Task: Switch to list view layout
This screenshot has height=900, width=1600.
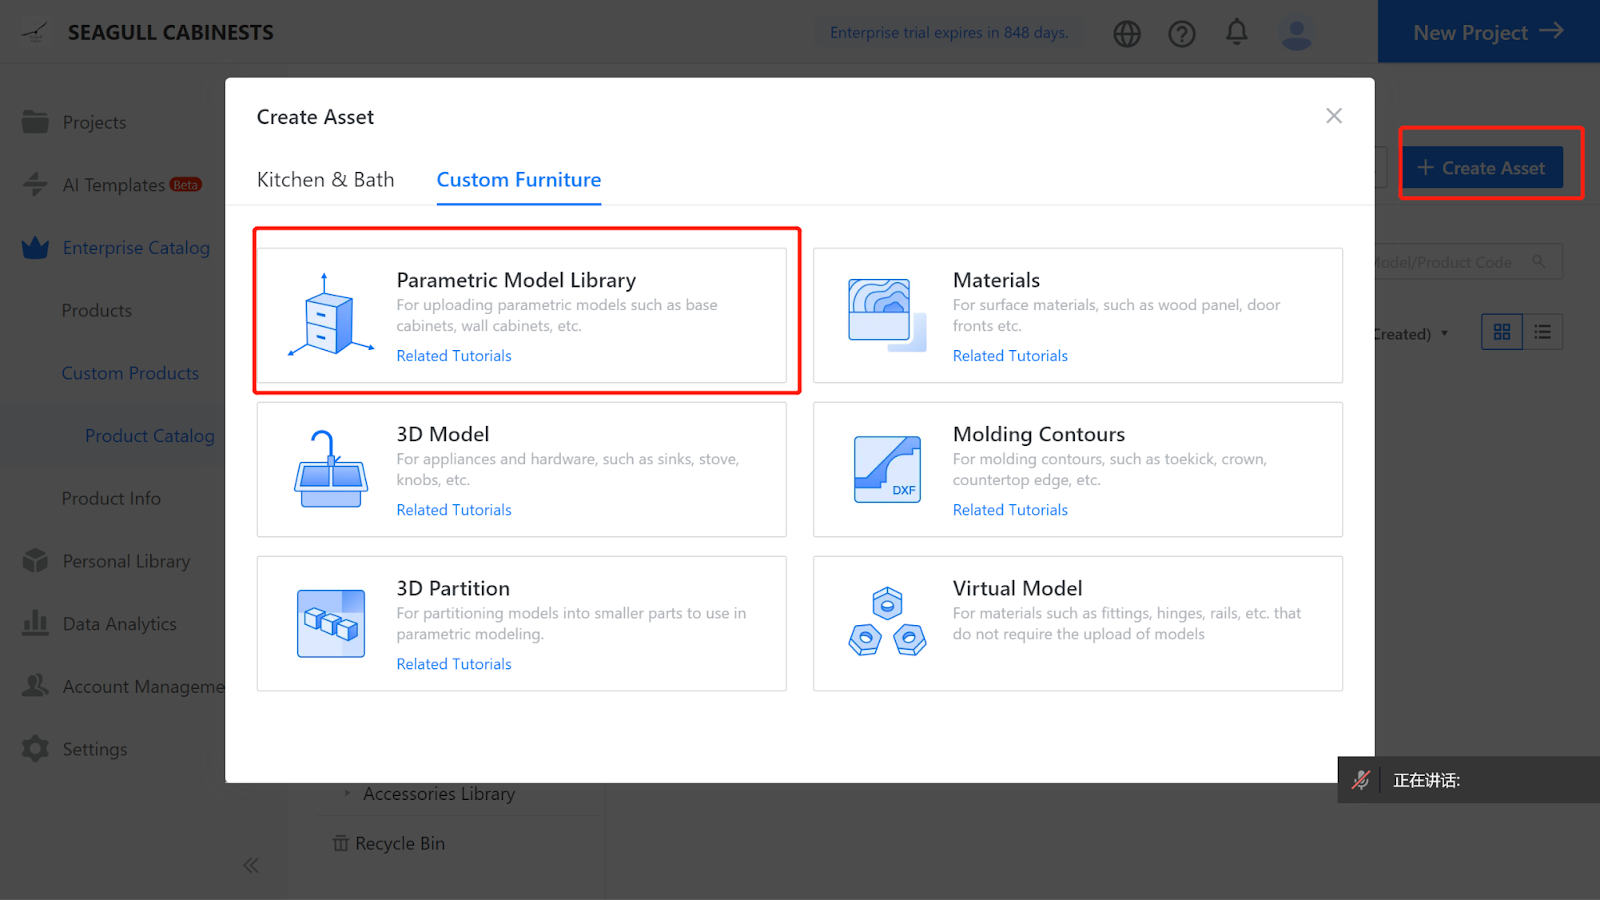Action: pos(1542,332)
